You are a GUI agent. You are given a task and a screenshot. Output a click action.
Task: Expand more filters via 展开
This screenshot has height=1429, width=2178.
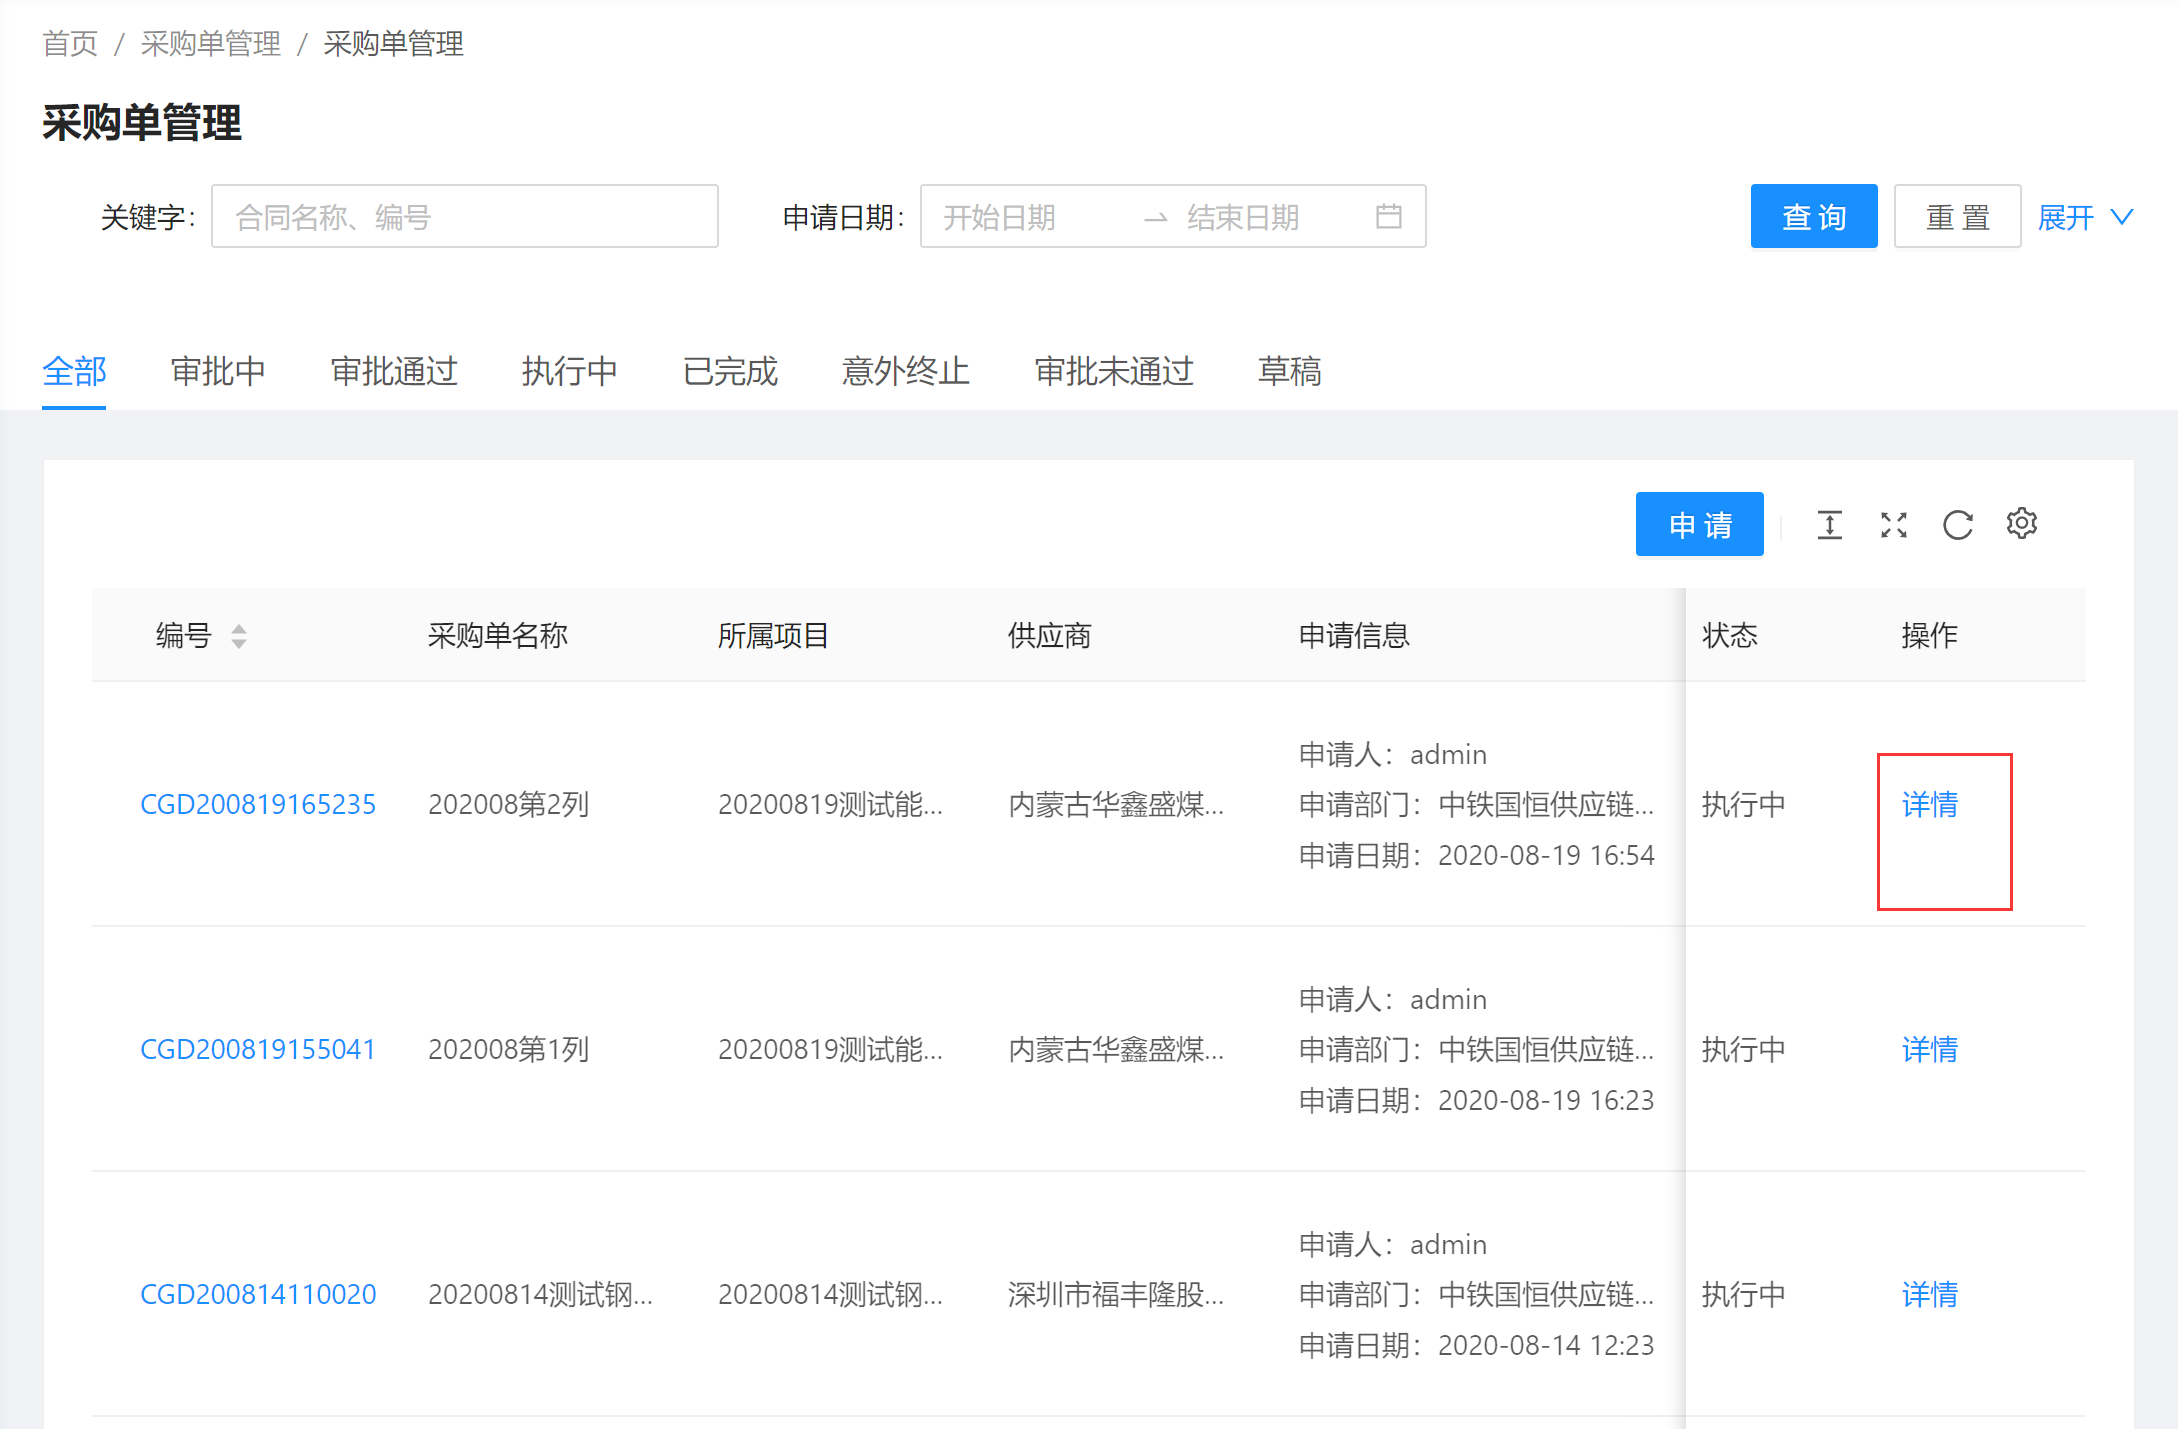coord(2085,217)
